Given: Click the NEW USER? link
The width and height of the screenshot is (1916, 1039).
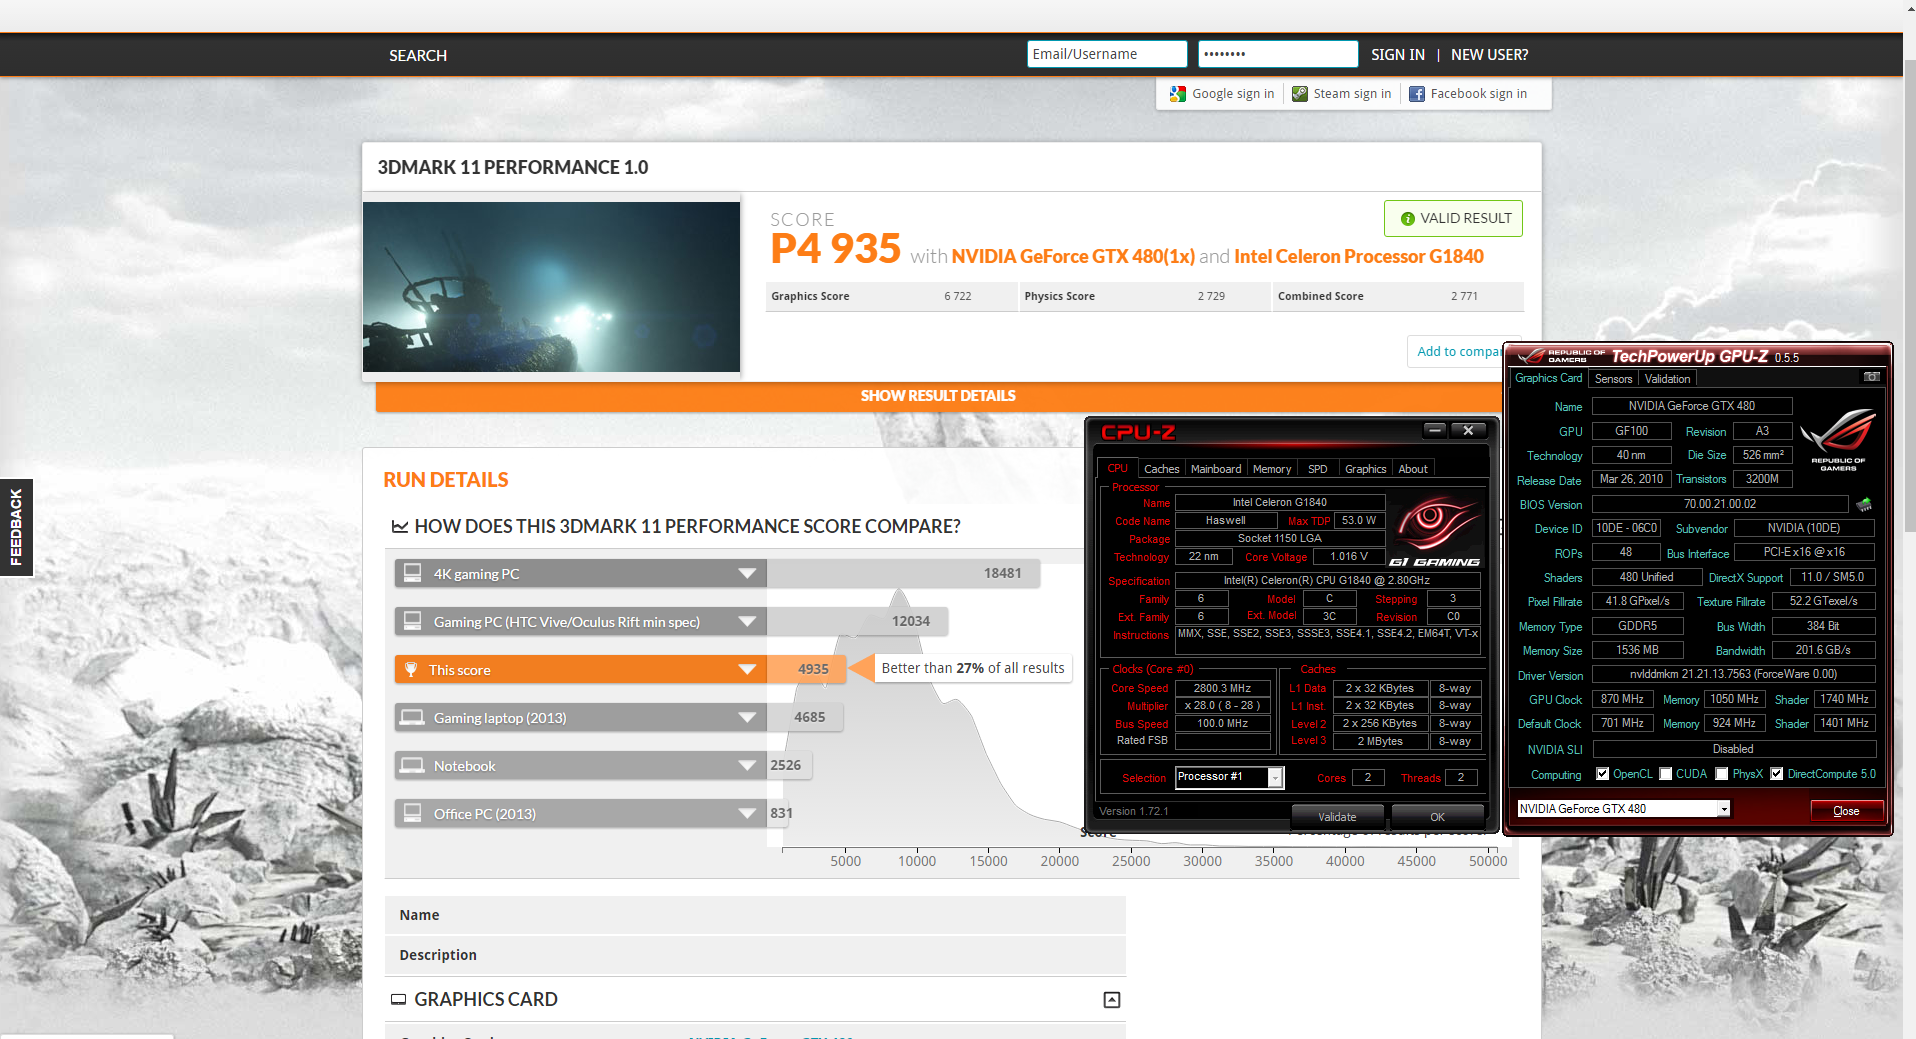Looking at the screenshot, I should click(1489, 55).
